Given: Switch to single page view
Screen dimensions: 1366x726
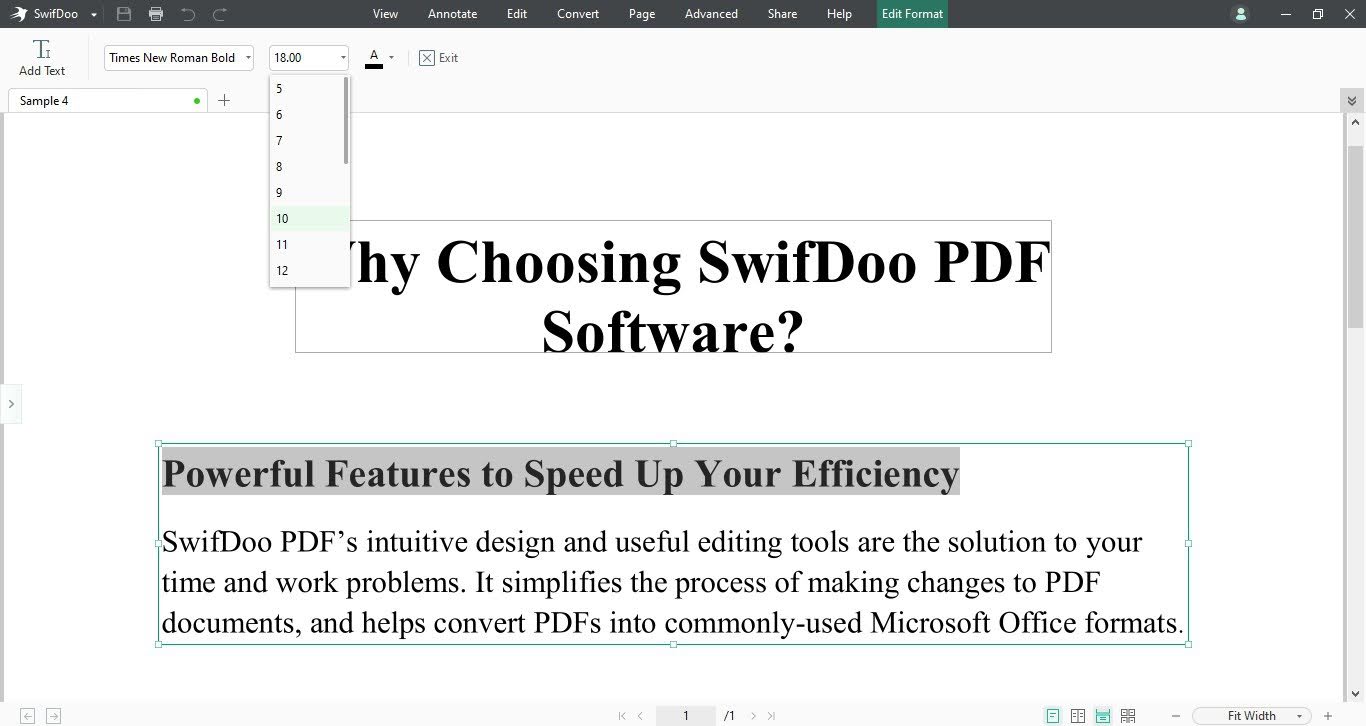Looking at the screenshot, I should pos(1053,716).
